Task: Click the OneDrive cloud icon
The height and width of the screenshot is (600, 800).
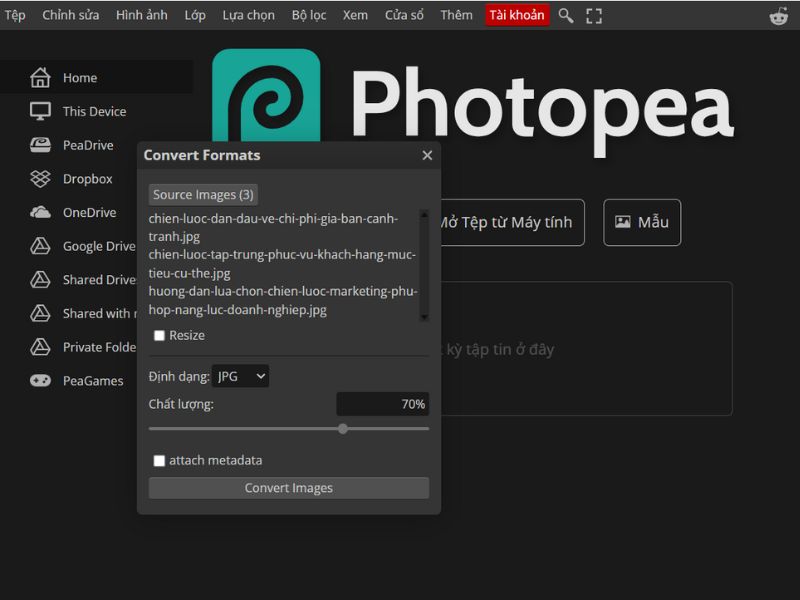Action: click(x=40, y=212)
